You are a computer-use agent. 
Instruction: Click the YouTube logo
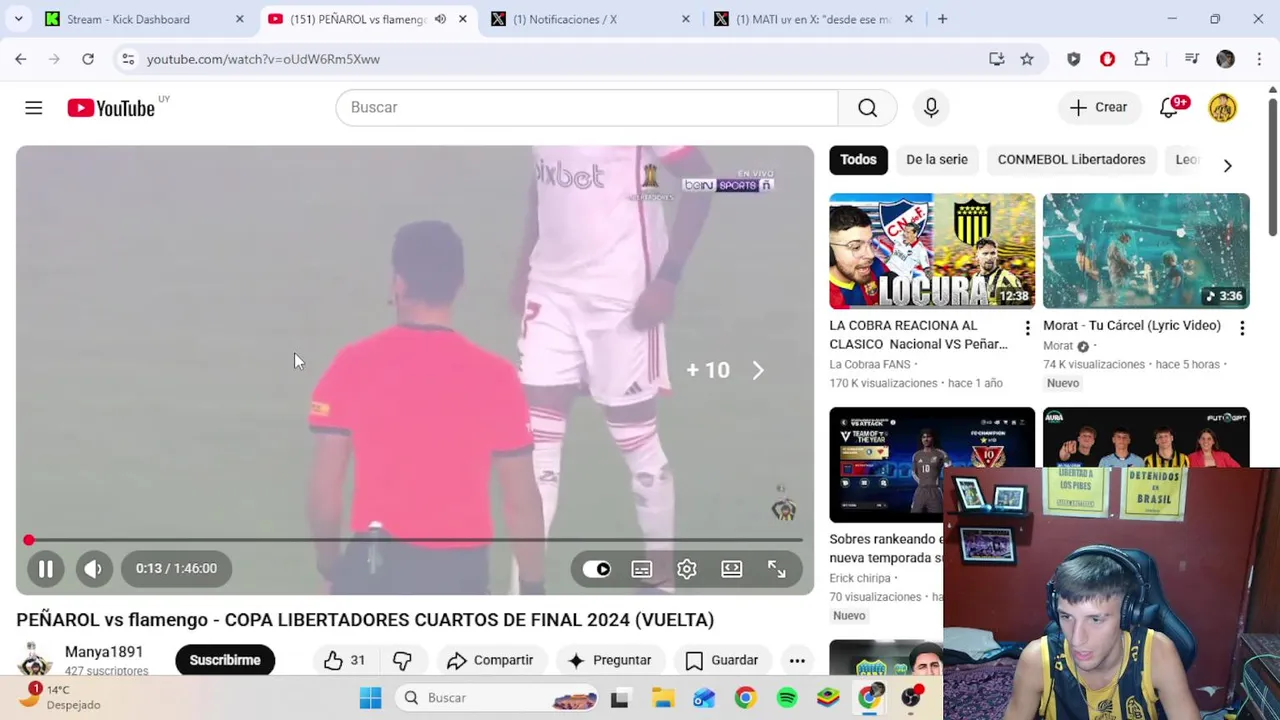111,108
